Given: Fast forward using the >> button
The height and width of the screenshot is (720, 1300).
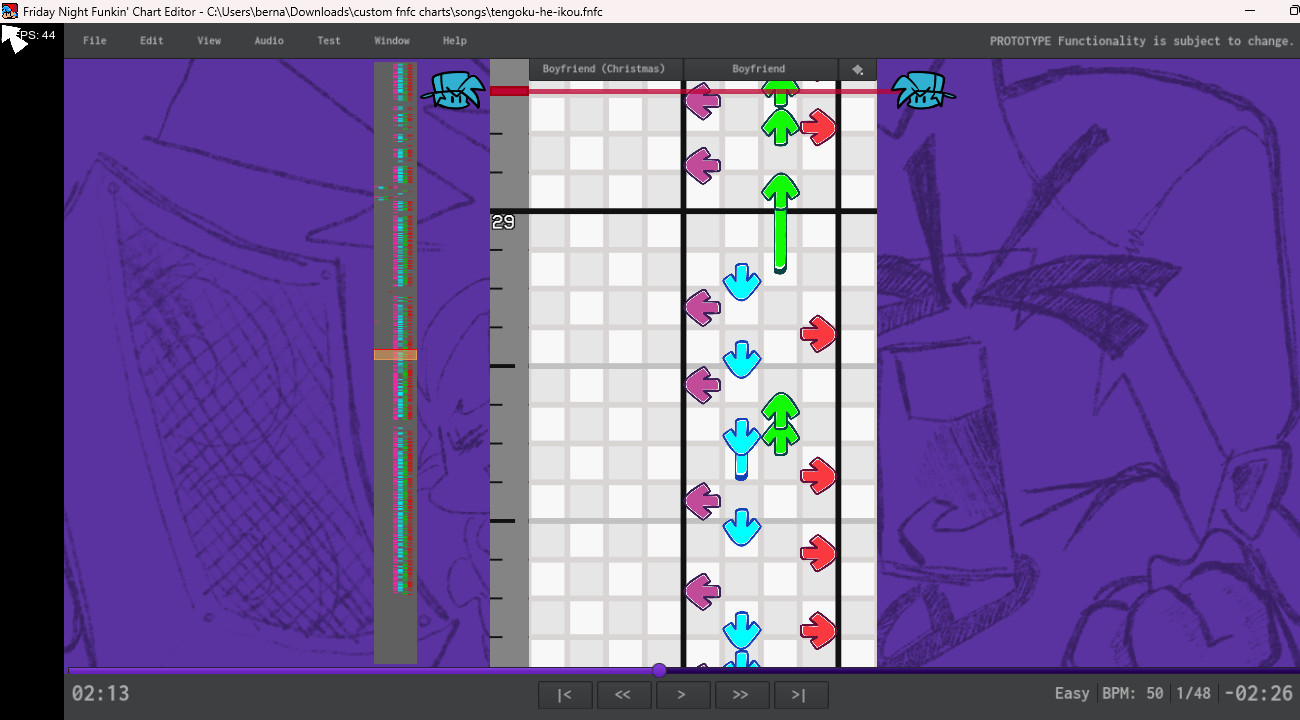Looking at the screenshot, I should (x=742, y=695).
